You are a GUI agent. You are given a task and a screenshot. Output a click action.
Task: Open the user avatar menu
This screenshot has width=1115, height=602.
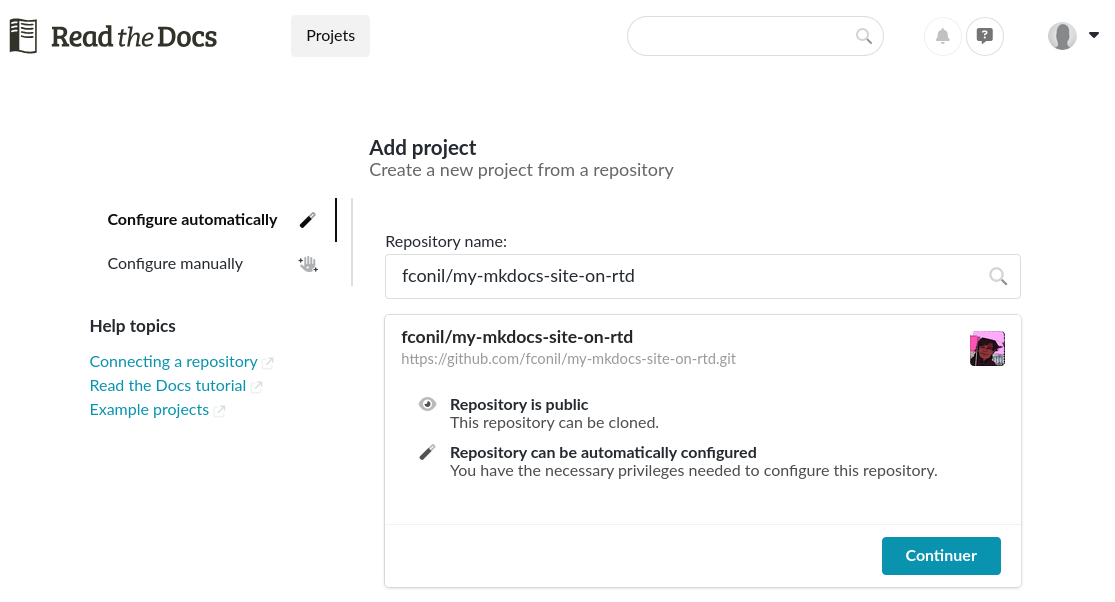coord(1062,36)
